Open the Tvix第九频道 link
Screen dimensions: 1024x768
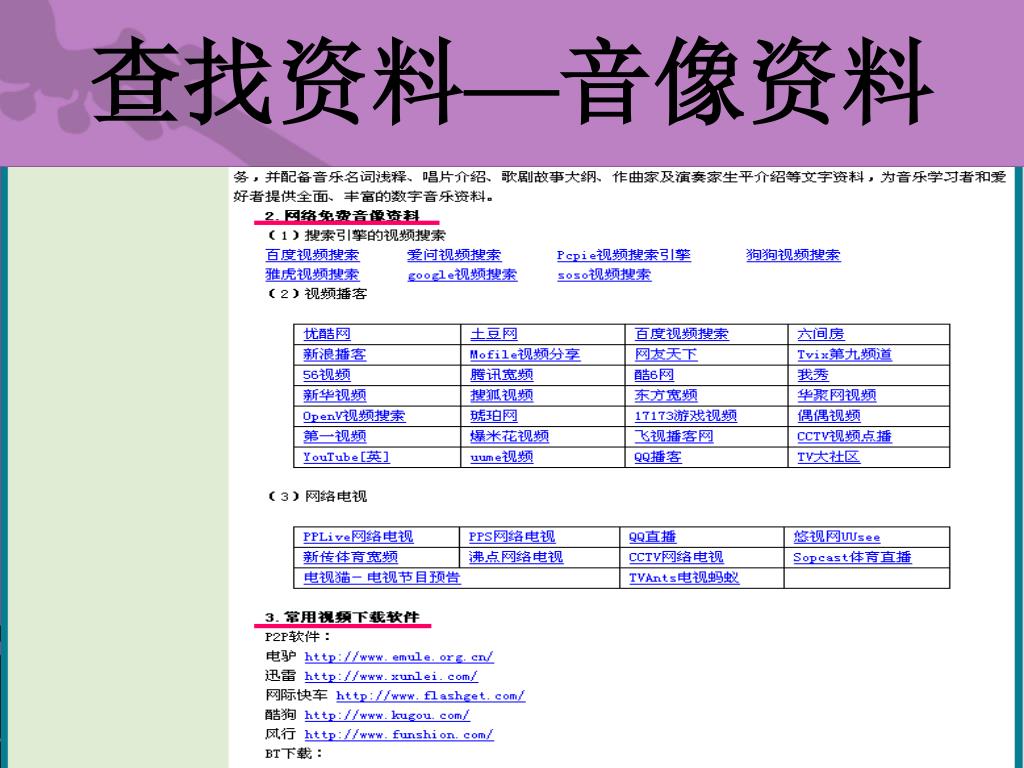(844, 354)
